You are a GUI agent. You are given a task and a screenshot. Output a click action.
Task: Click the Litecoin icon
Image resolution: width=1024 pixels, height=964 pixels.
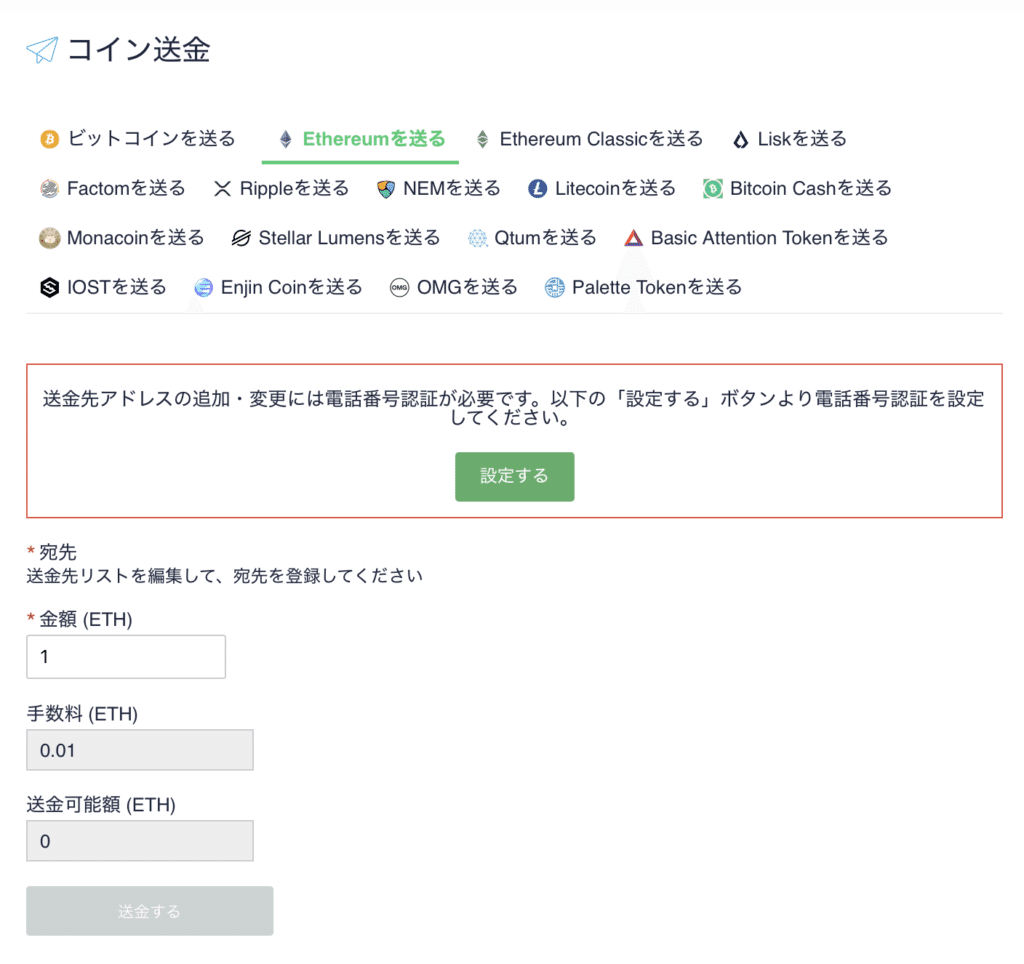click(x=536, y=187)
